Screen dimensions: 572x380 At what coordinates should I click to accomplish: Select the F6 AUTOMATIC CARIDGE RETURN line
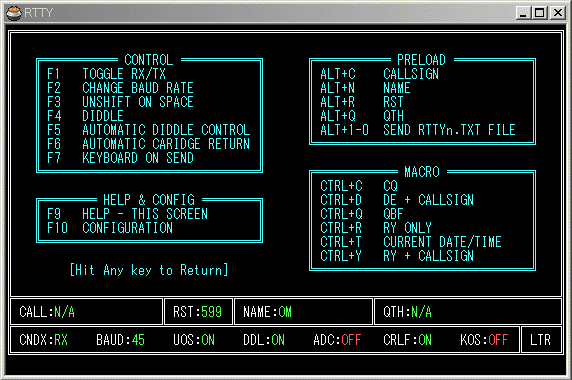[148, 144]
